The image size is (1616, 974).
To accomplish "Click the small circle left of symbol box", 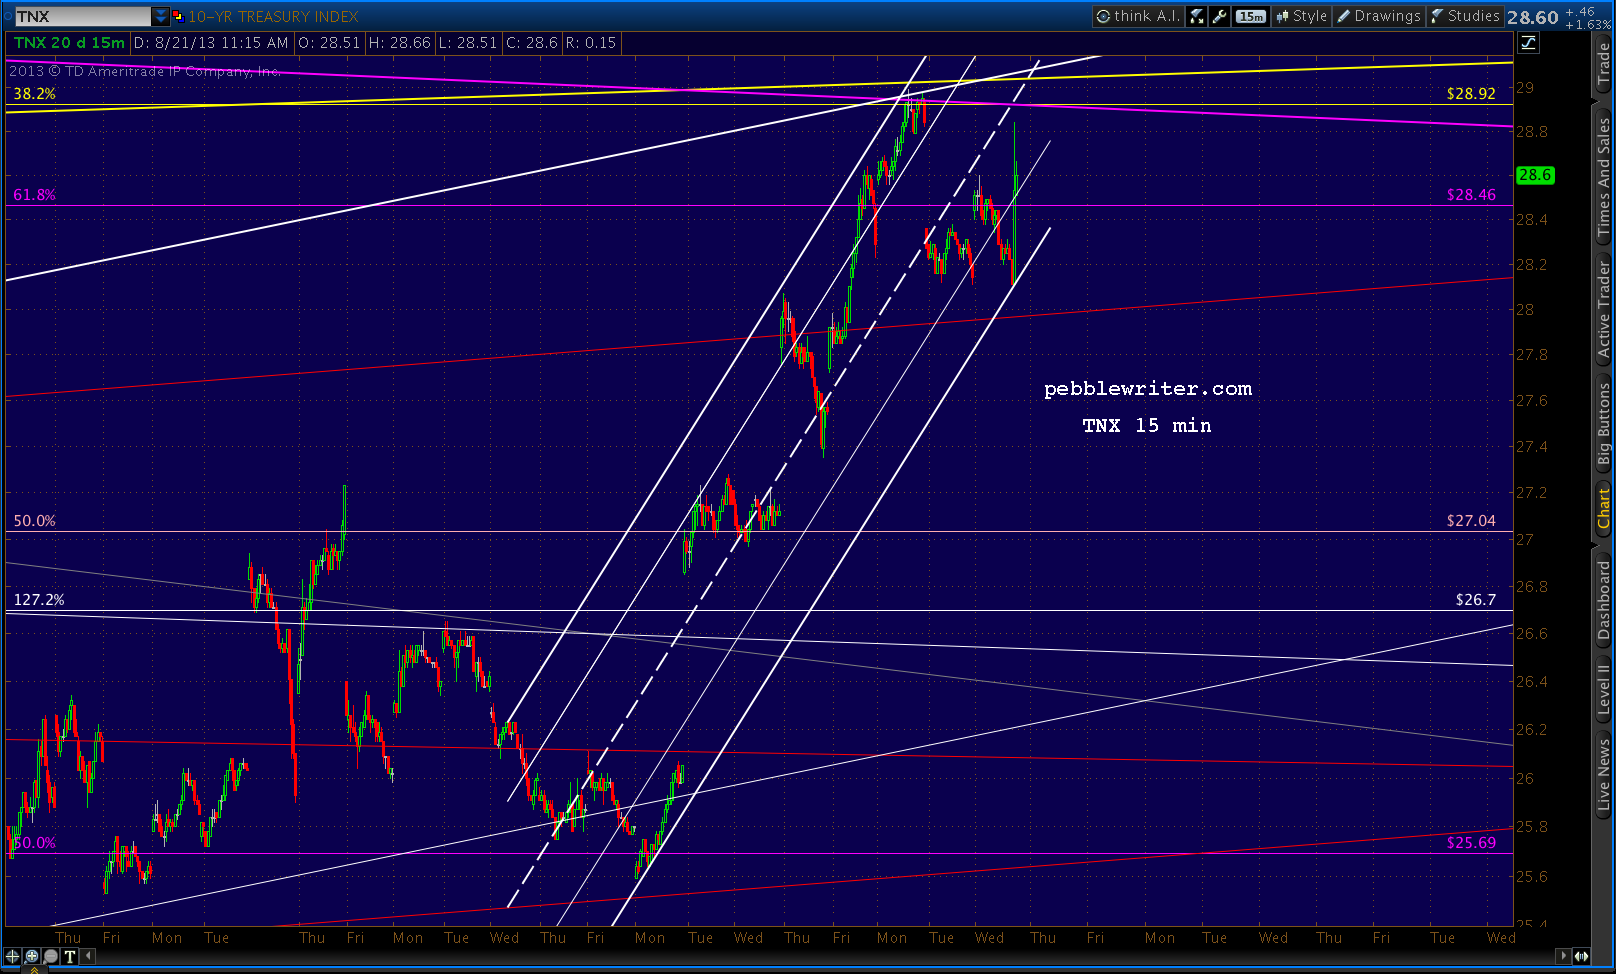I will click(x=8, y=16).
